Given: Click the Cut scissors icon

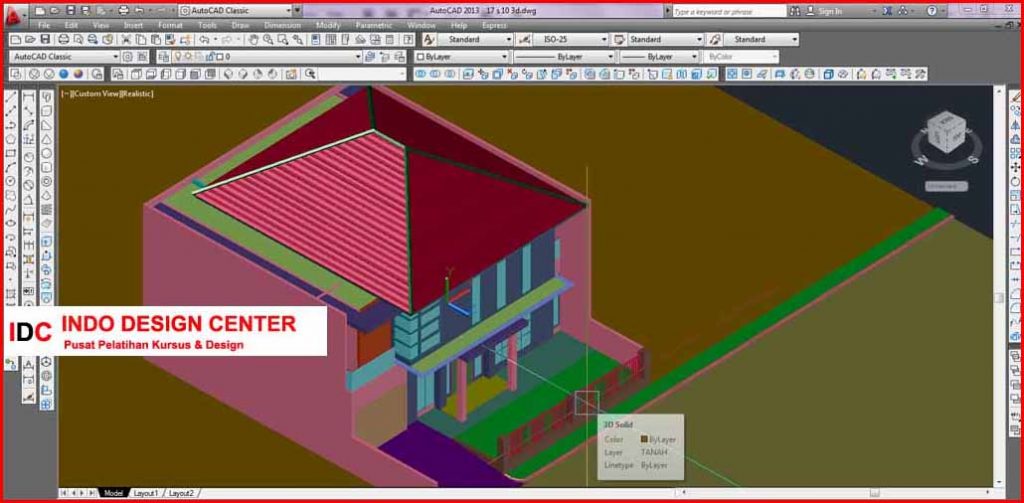Looking at the screenshot, I should pyautogui.click(x=127, y=40).
